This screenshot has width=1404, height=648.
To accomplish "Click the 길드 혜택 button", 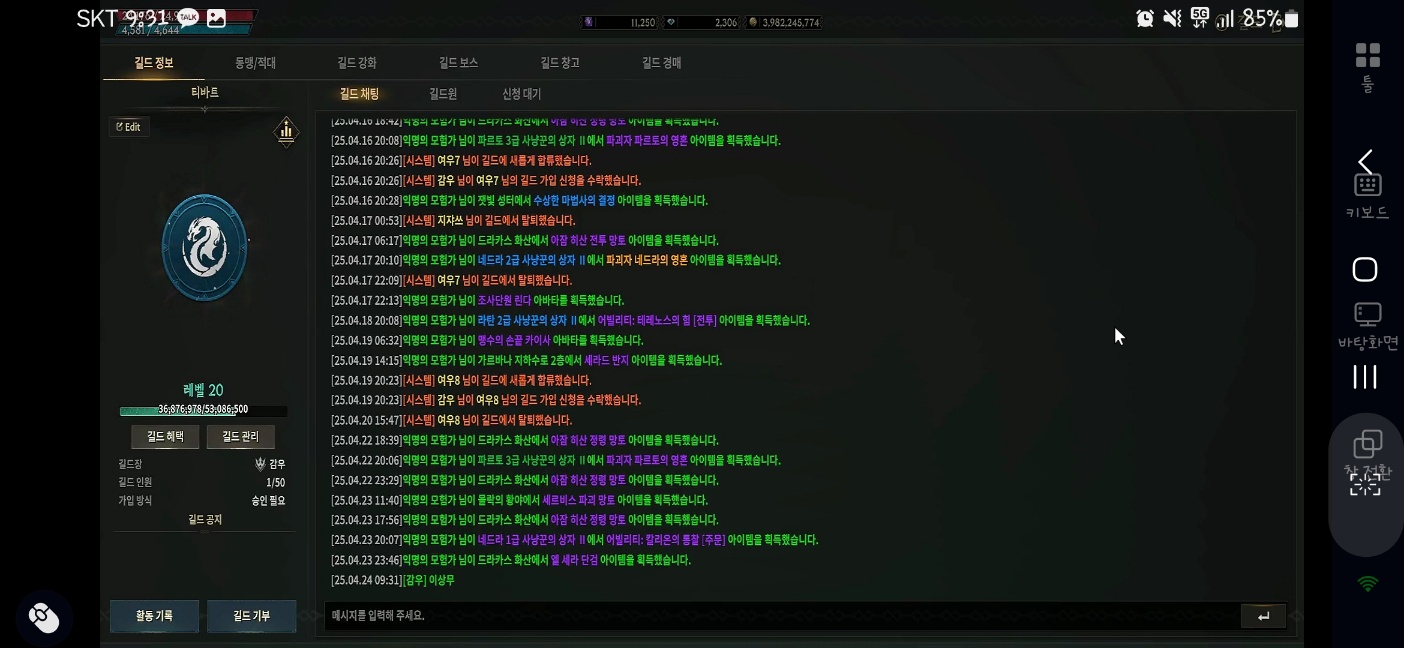I will [165, 437].
